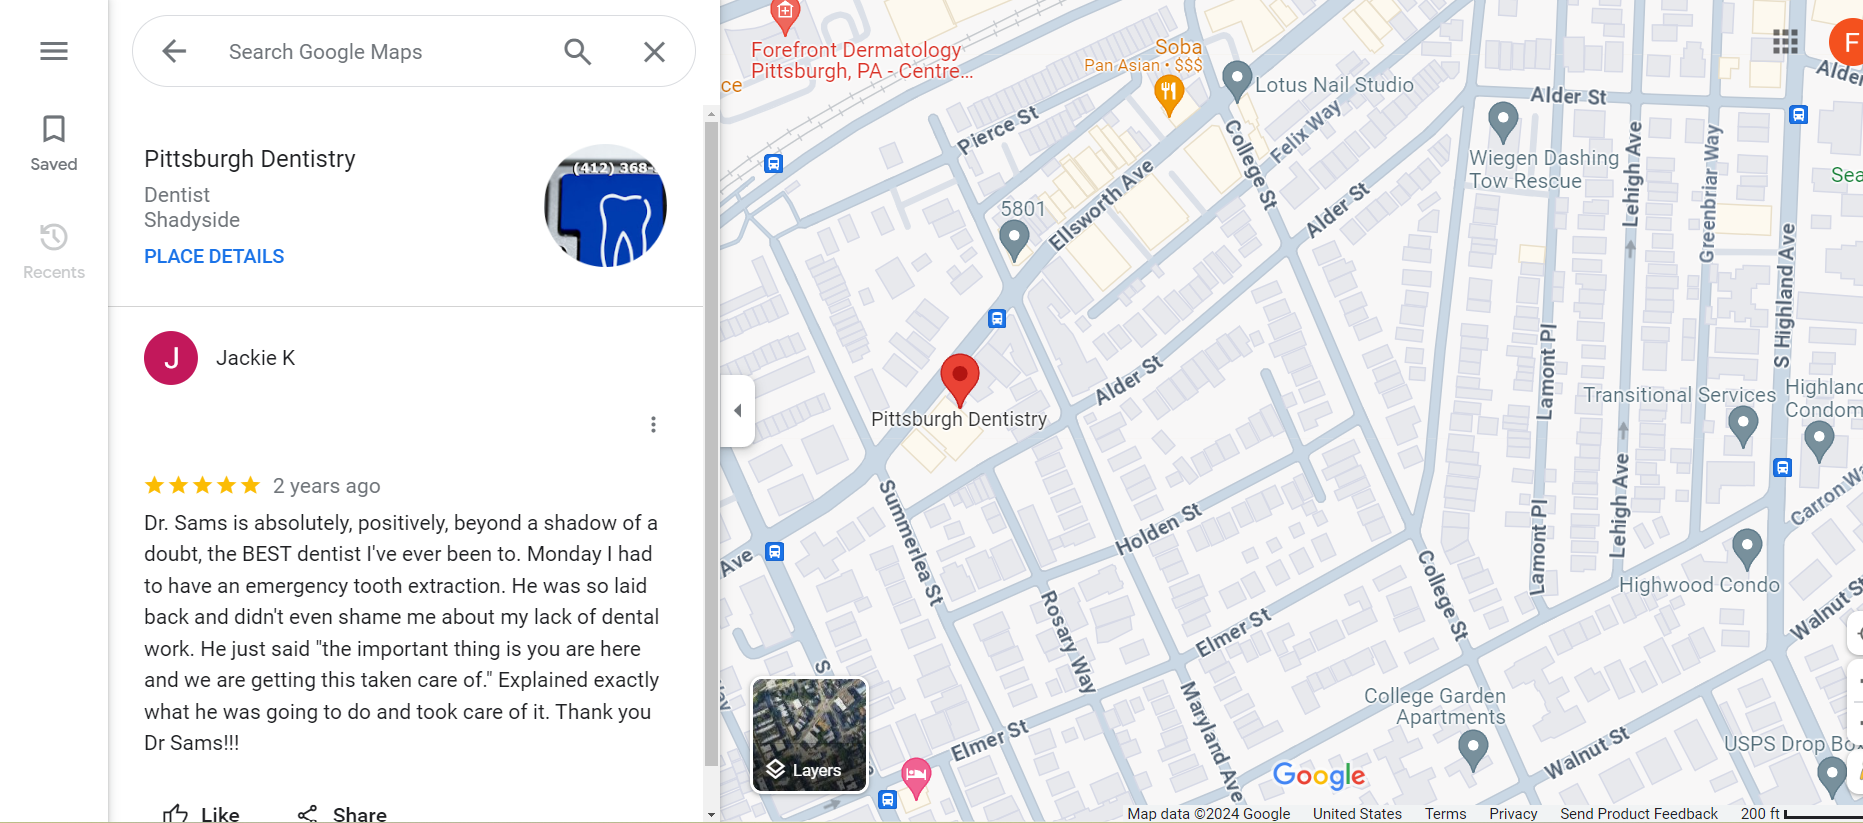
Task: Click the scrollbar down arrow of side panel
Action: [x=711, y=814]
